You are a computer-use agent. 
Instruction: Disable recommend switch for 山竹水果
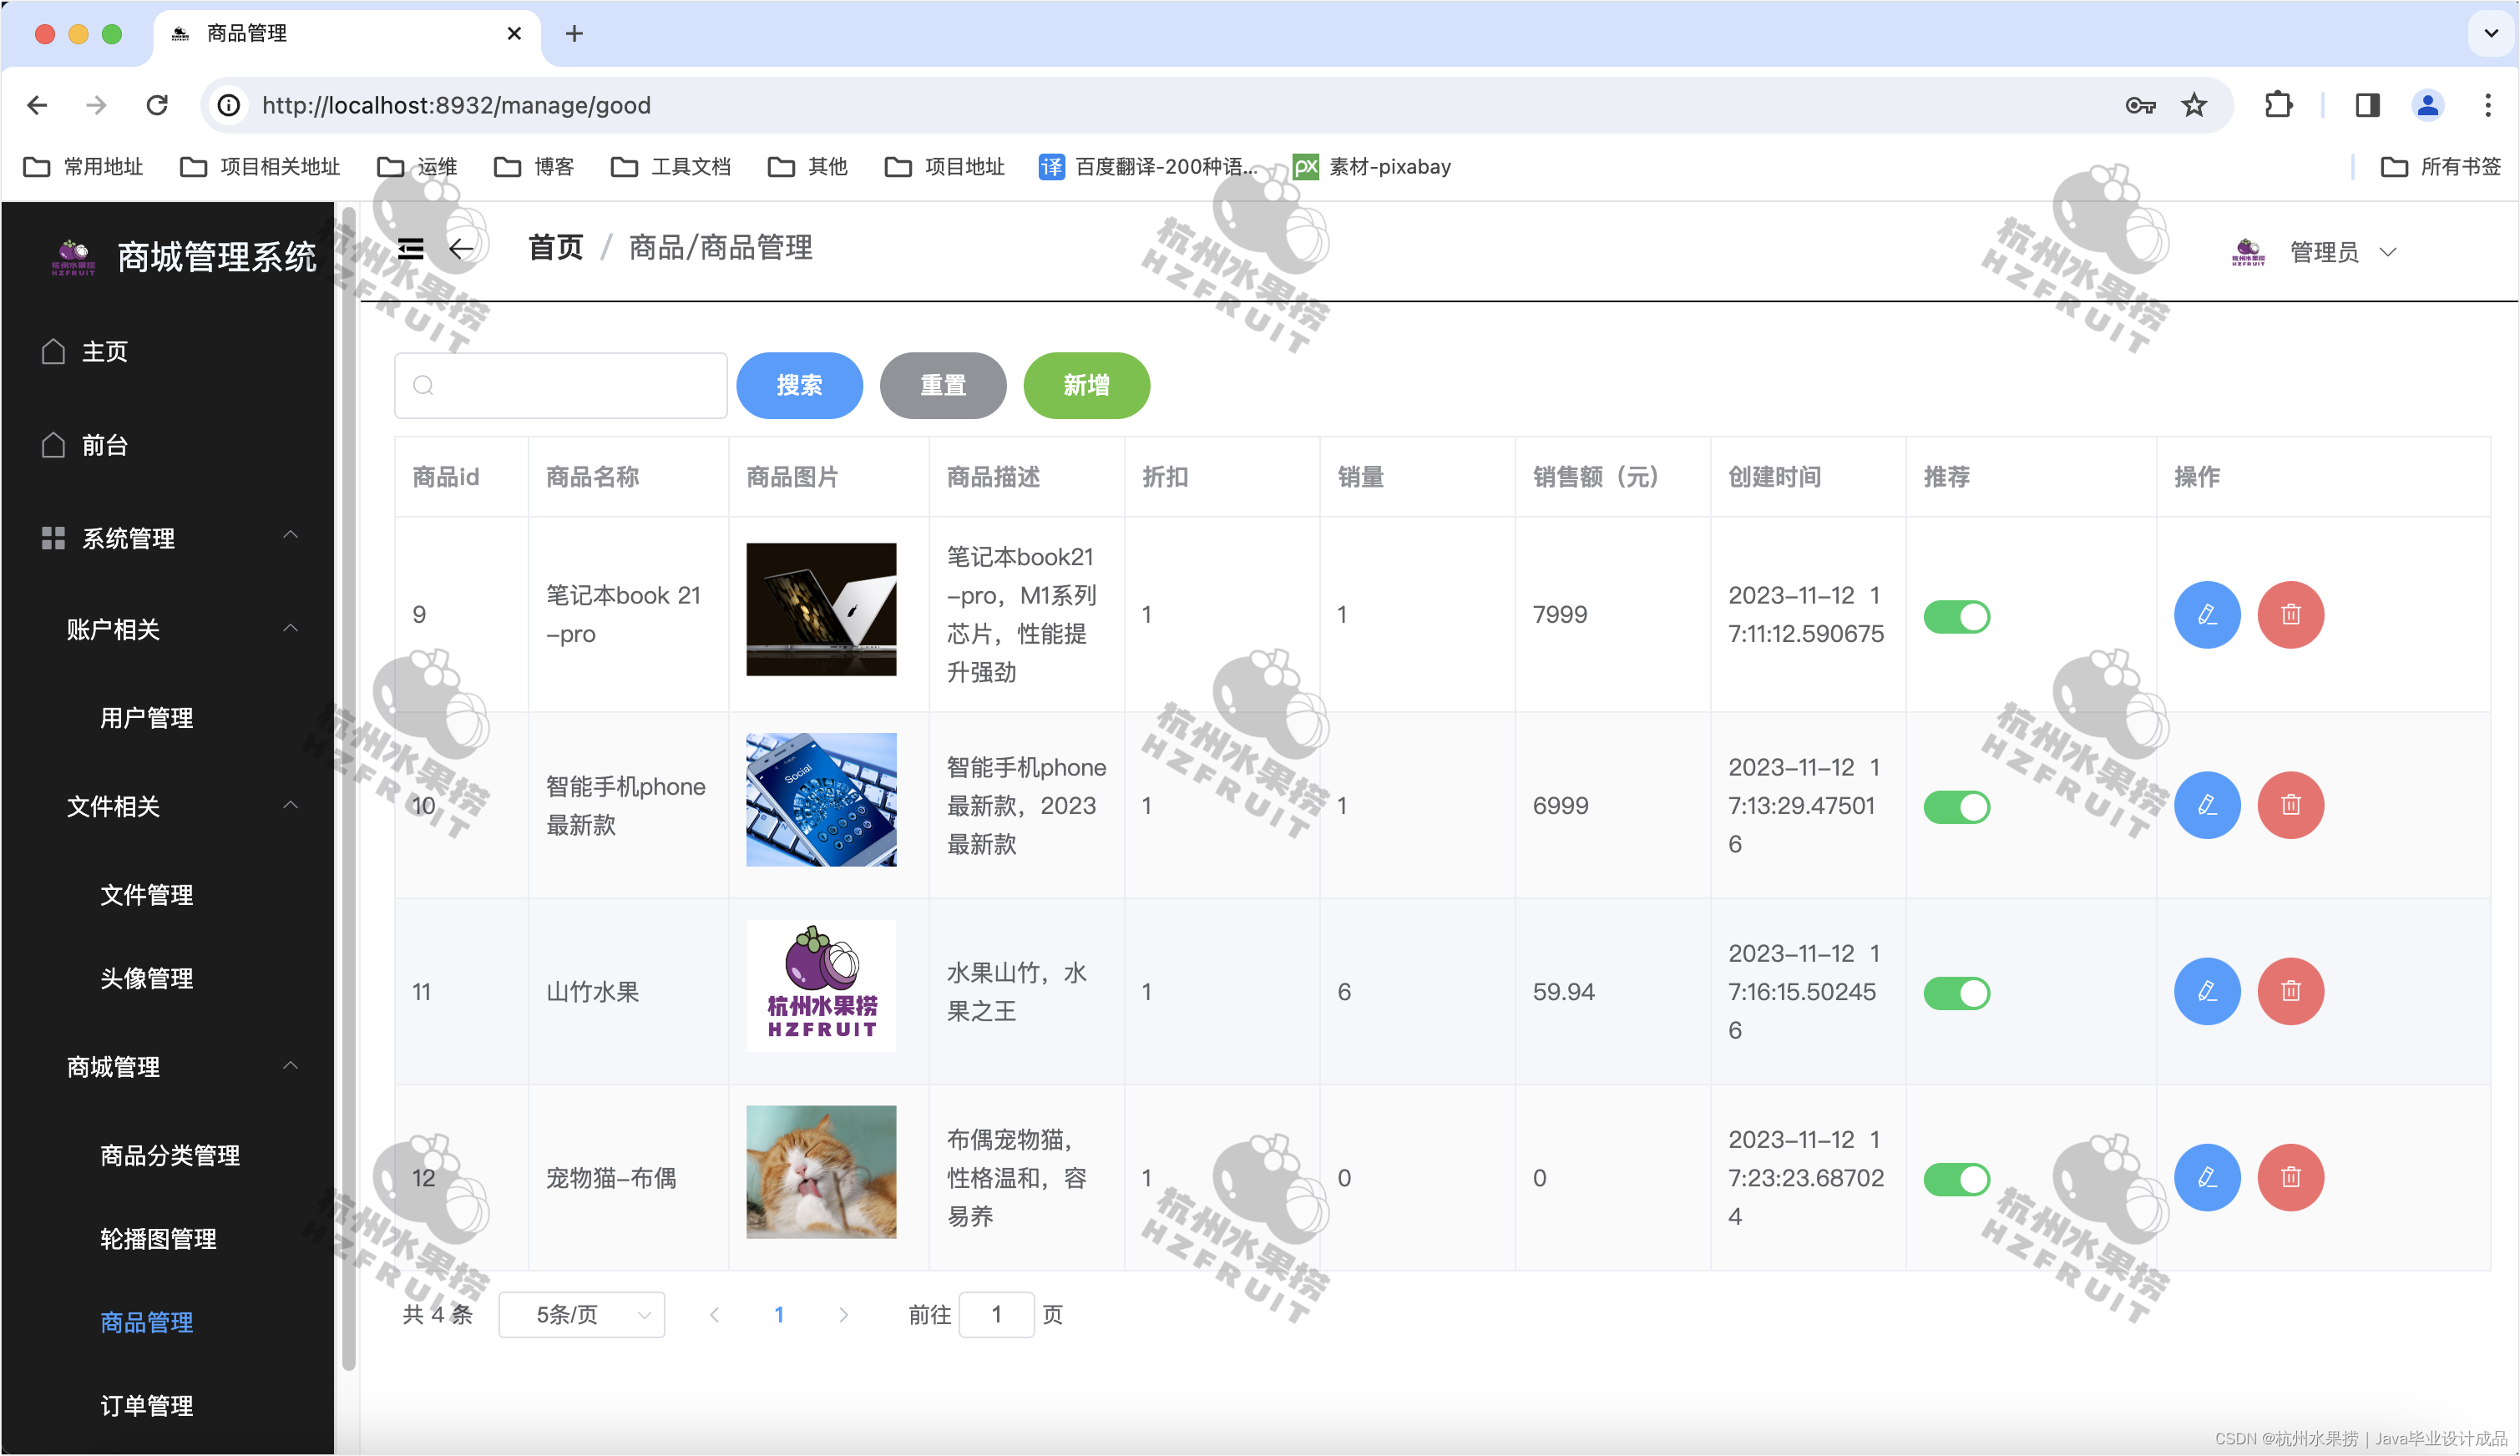click(x=1956, y=993)
